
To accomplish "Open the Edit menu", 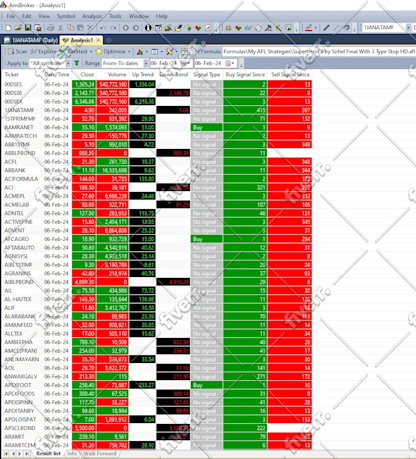I will pos(27,16).
